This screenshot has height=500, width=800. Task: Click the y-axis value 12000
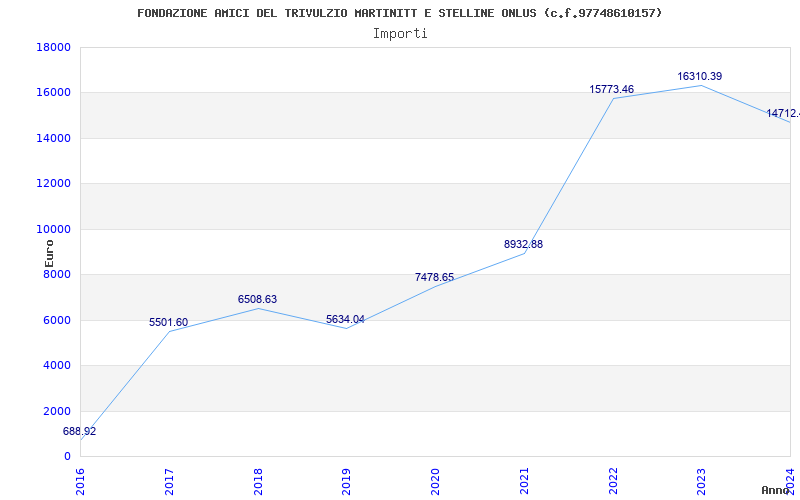54,184
